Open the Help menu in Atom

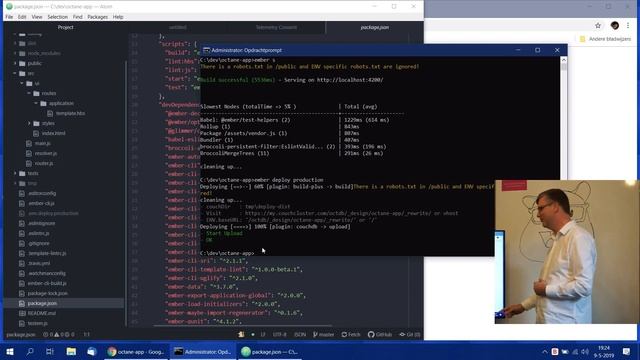118,17
